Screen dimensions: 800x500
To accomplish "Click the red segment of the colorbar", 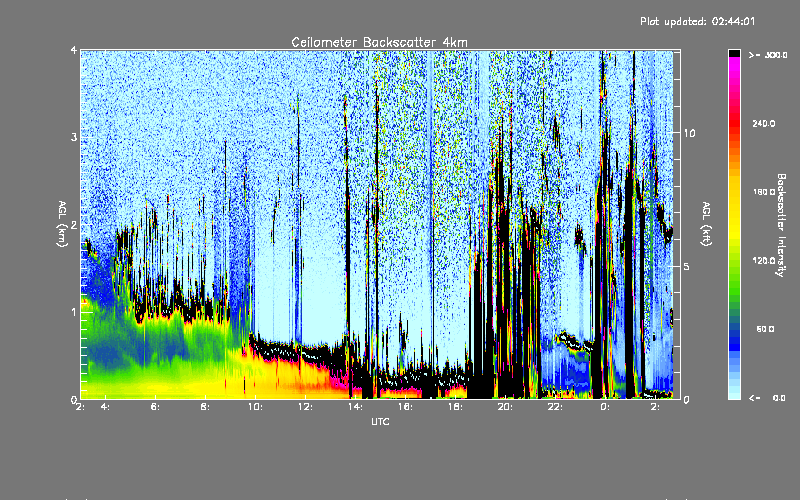I will pos(734,122).
